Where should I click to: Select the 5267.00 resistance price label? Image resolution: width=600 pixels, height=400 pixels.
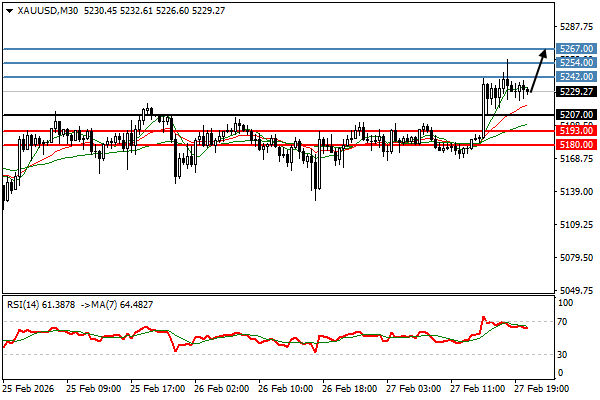[574, 48]
